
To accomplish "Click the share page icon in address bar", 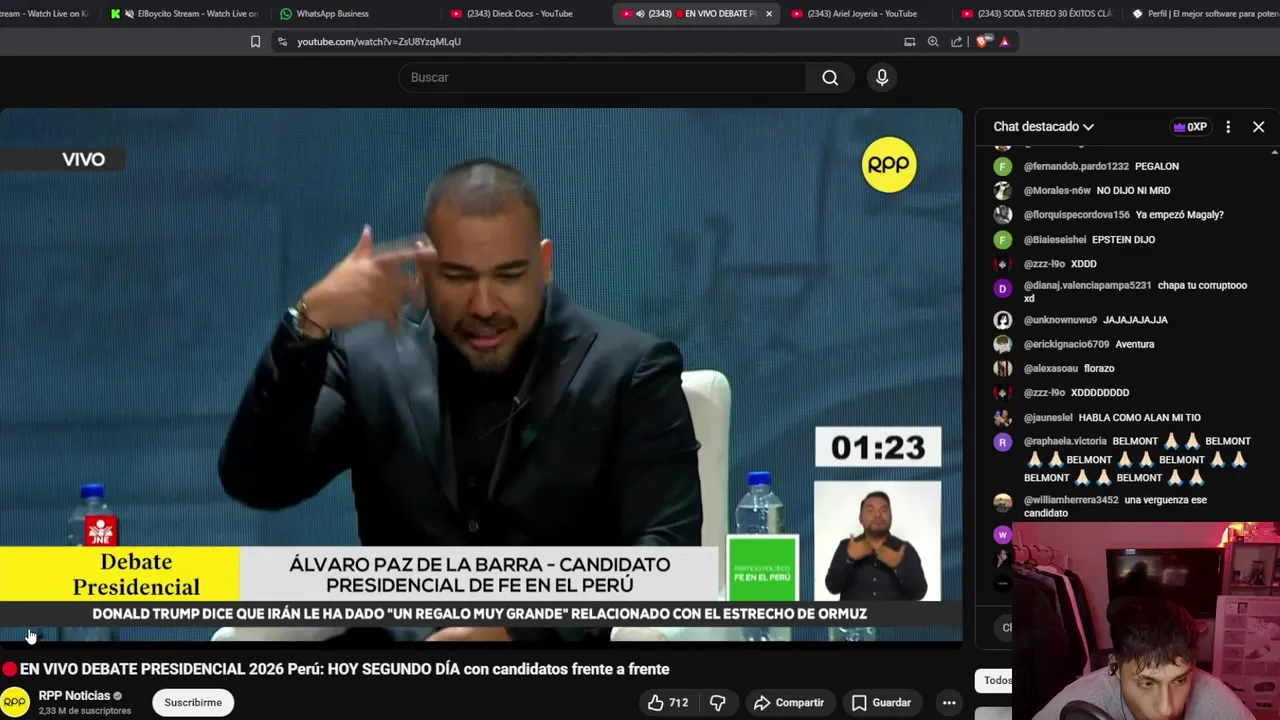I will pos(957,42).
